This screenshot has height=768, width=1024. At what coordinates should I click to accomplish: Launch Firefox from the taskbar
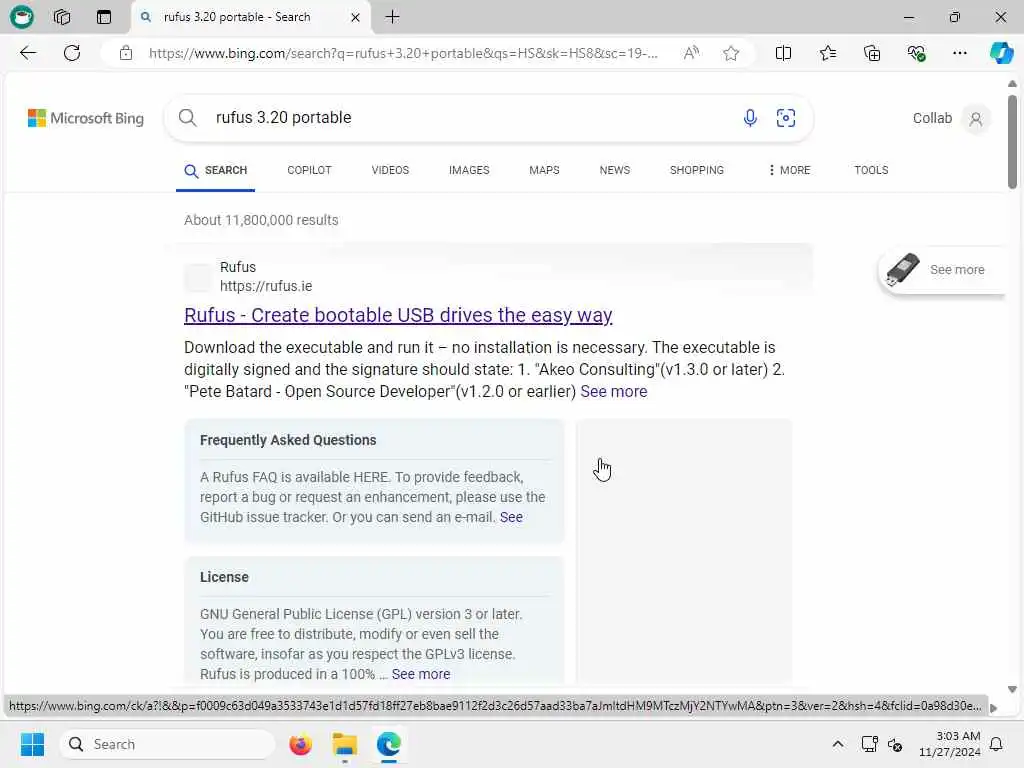[x=300, y=744]
